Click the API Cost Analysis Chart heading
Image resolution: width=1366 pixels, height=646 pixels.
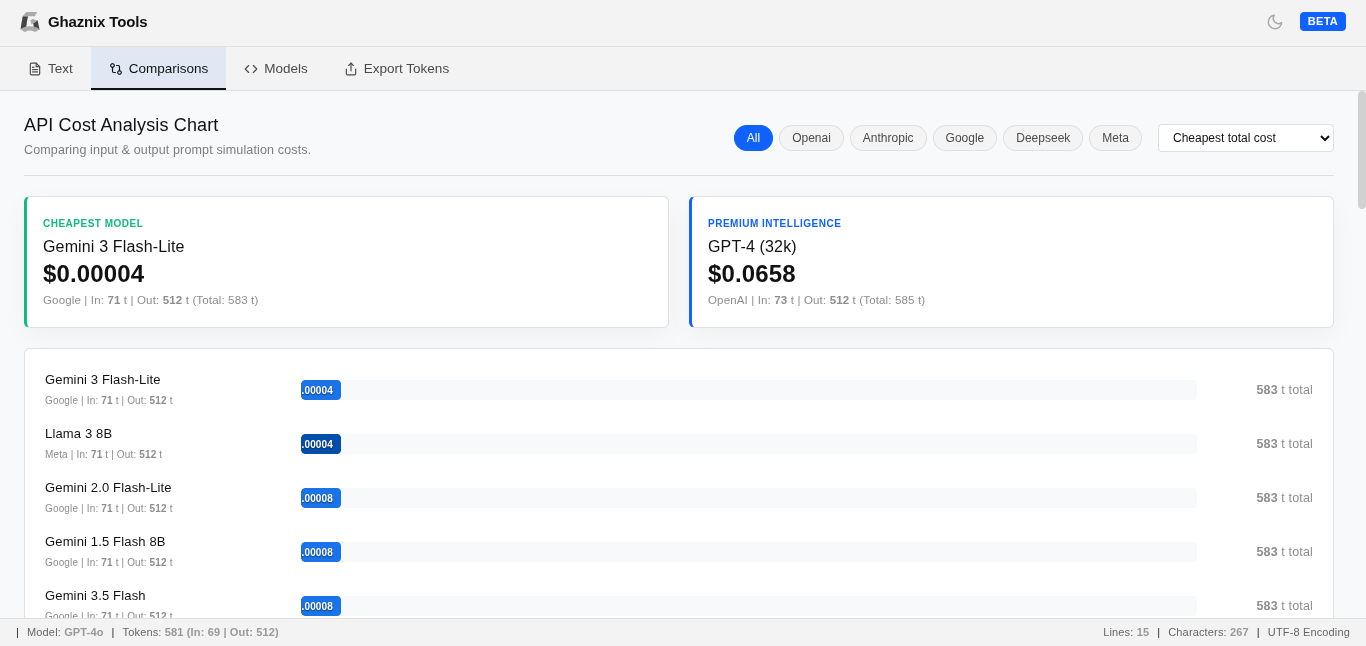pos(121,125)
